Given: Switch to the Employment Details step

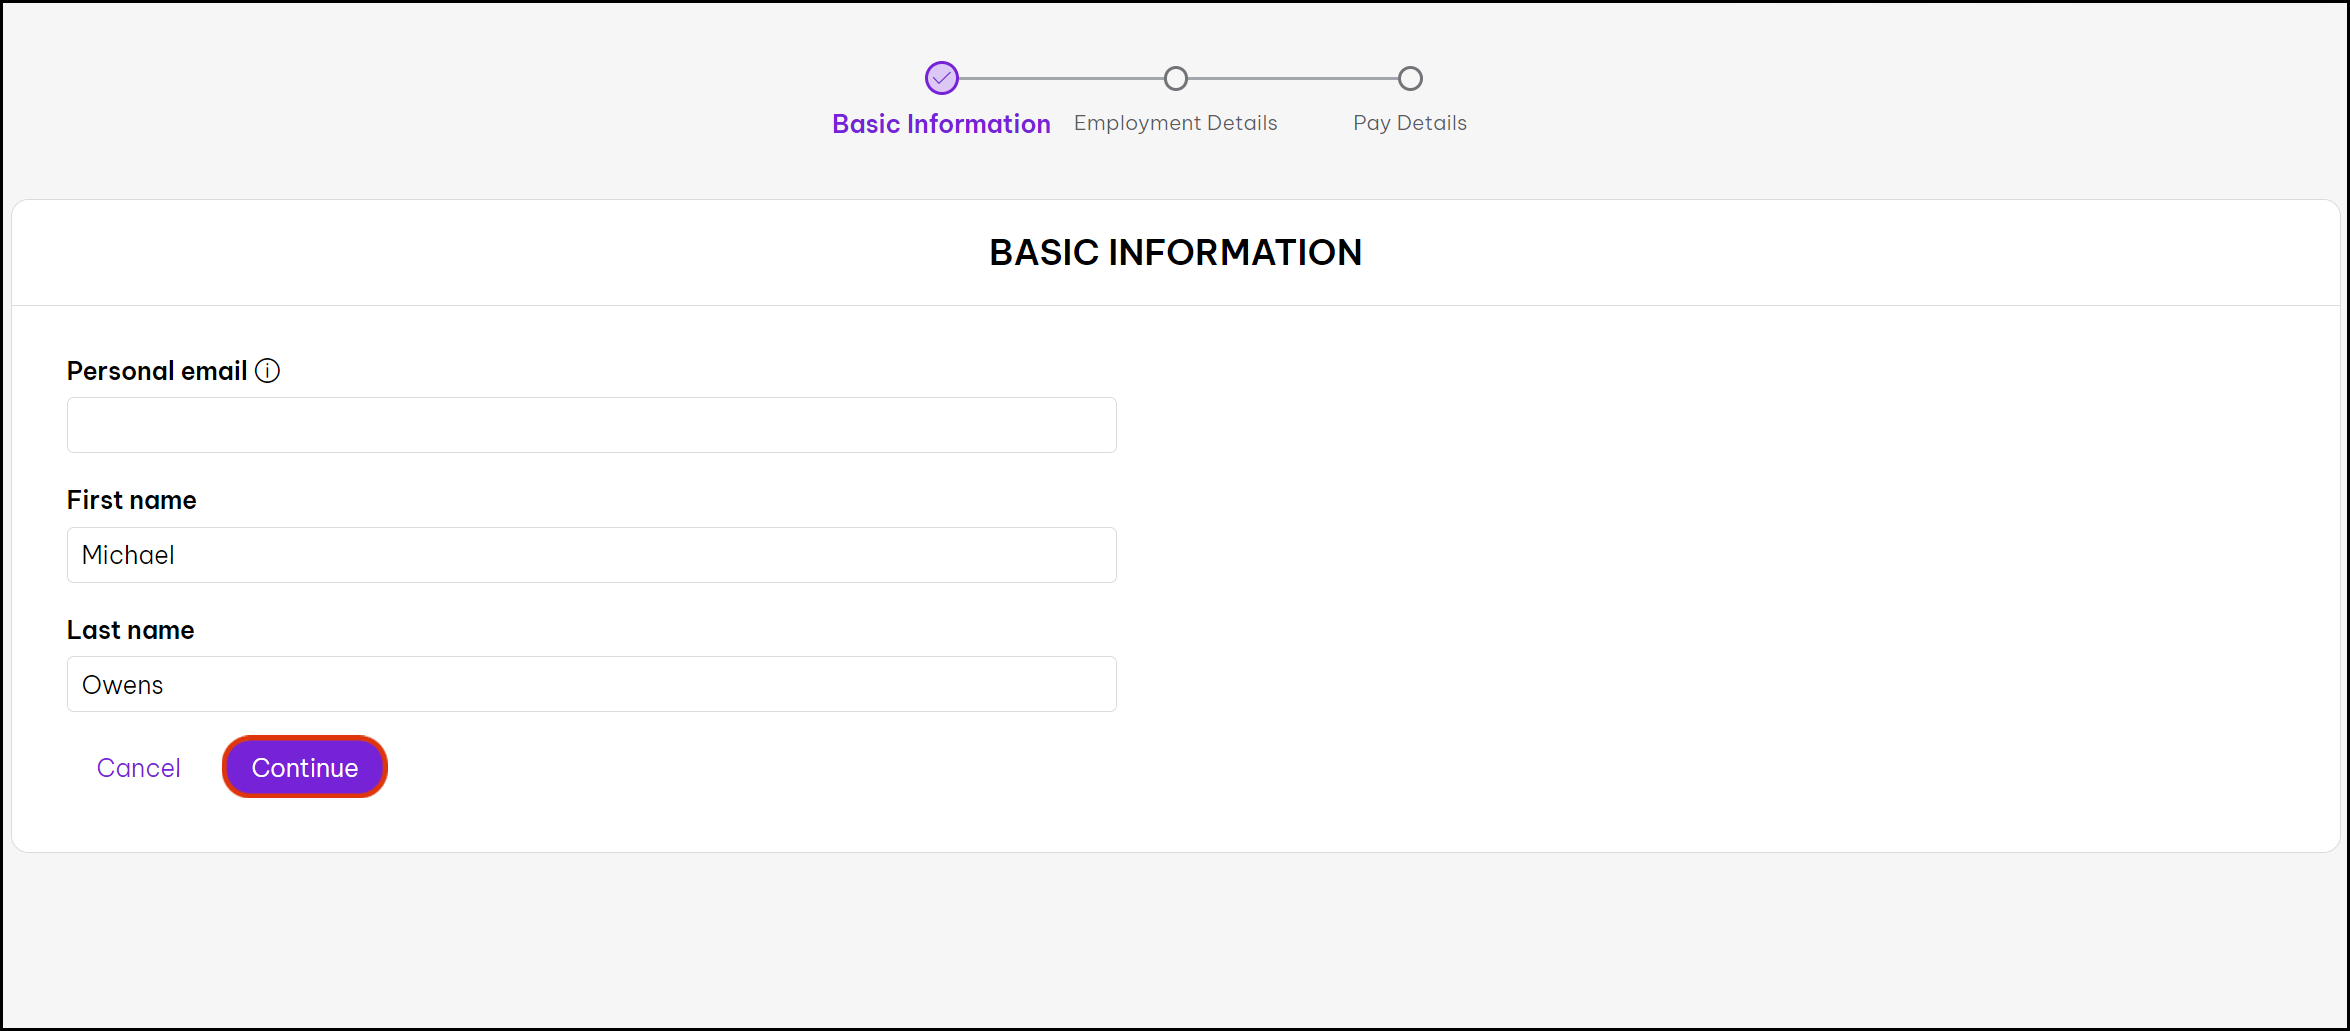Looking at the screenshot, I should (1175, 122).
